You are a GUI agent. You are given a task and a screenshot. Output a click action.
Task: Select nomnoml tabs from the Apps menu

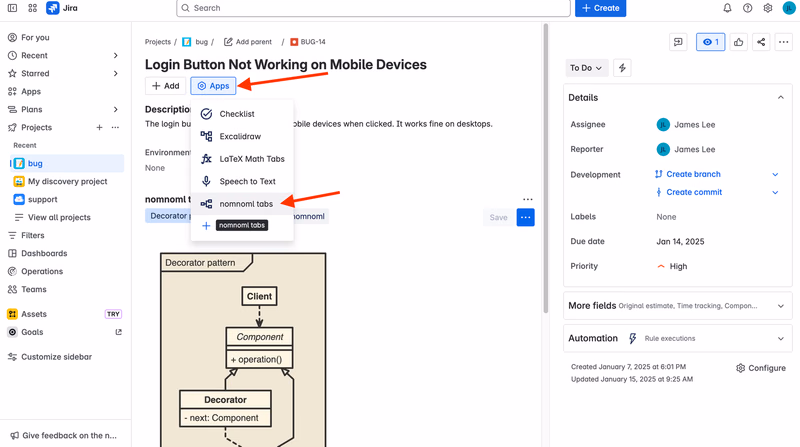[x=242, y=204]
